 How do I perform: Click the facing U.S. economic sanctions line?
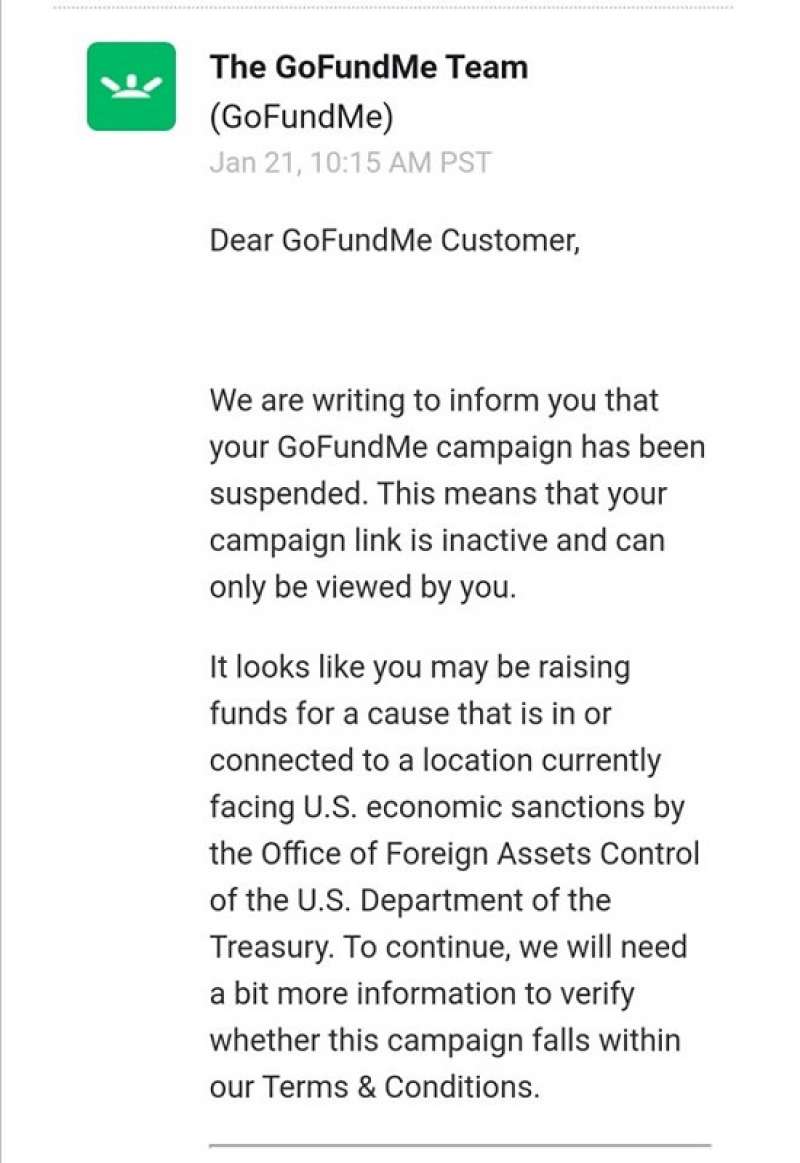click(446, 807)
